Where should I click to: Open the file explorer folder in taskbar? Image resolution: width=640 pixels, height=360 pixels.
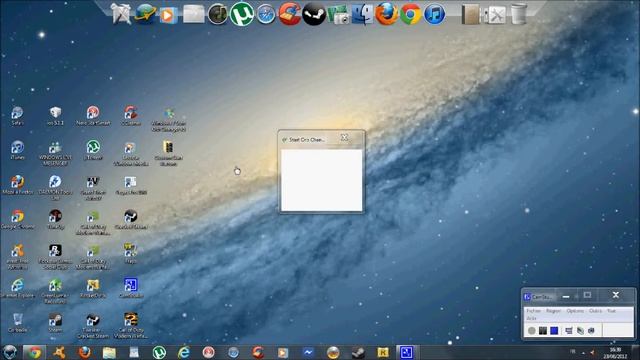(x=109, y=352)
